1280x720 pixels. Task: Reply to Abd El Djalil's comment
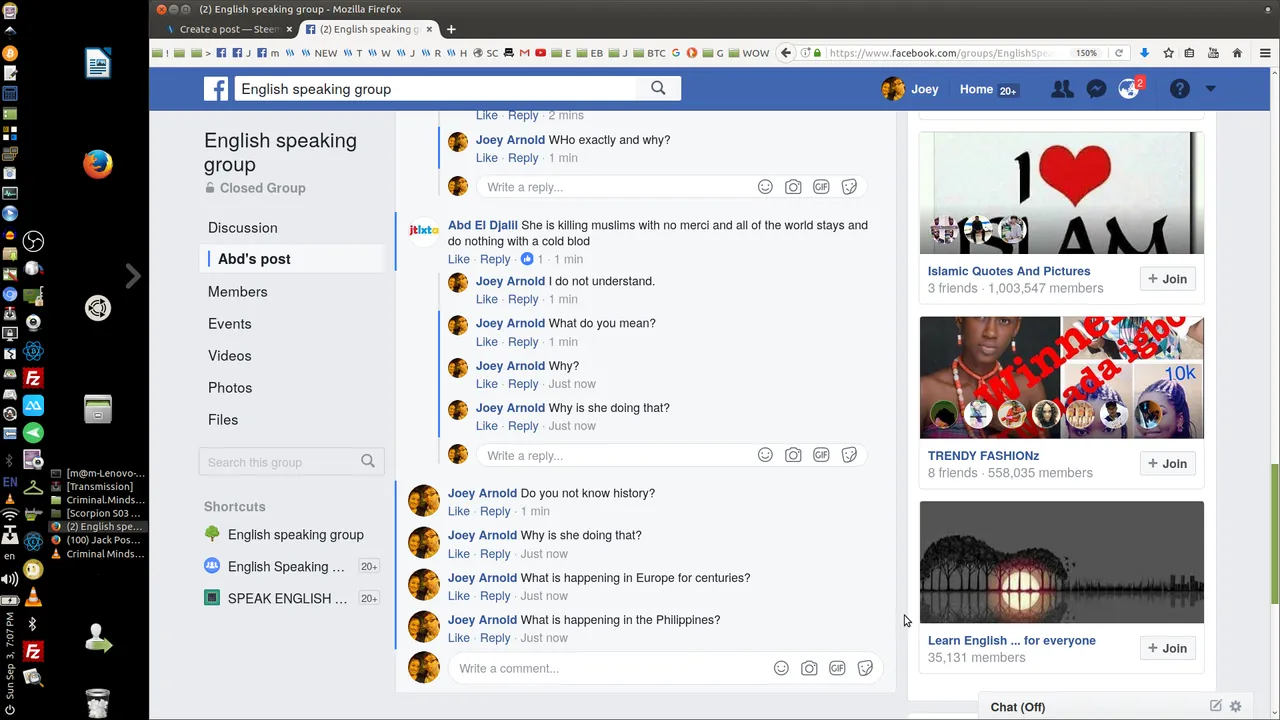click(495, 259)
